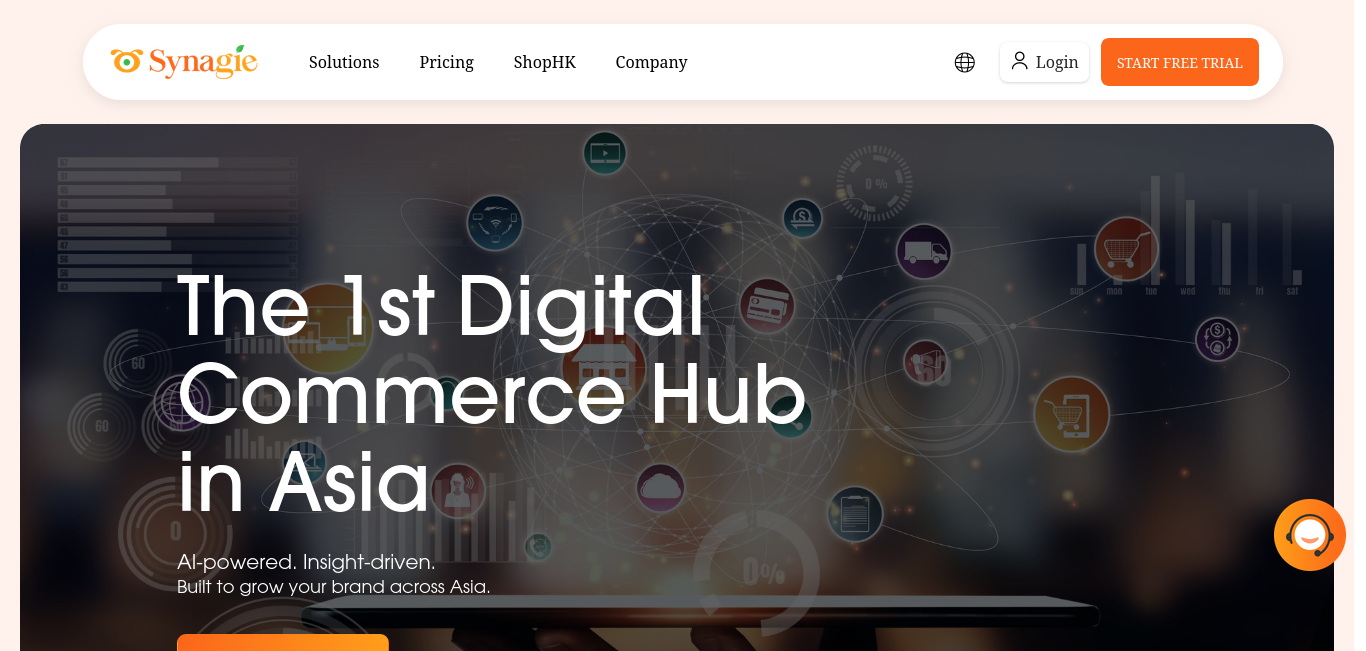Click the cloud icon in hero image

[661, 488]
